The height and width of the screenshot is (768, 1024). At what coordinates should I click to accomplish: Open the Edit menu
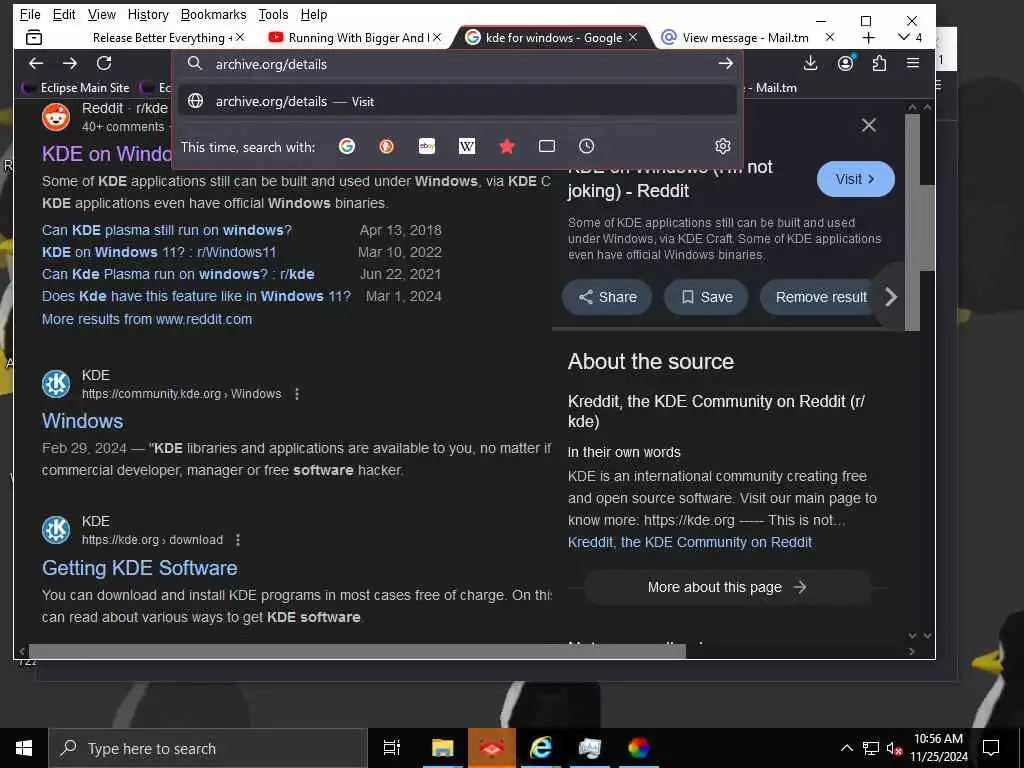tap(64, 14)
